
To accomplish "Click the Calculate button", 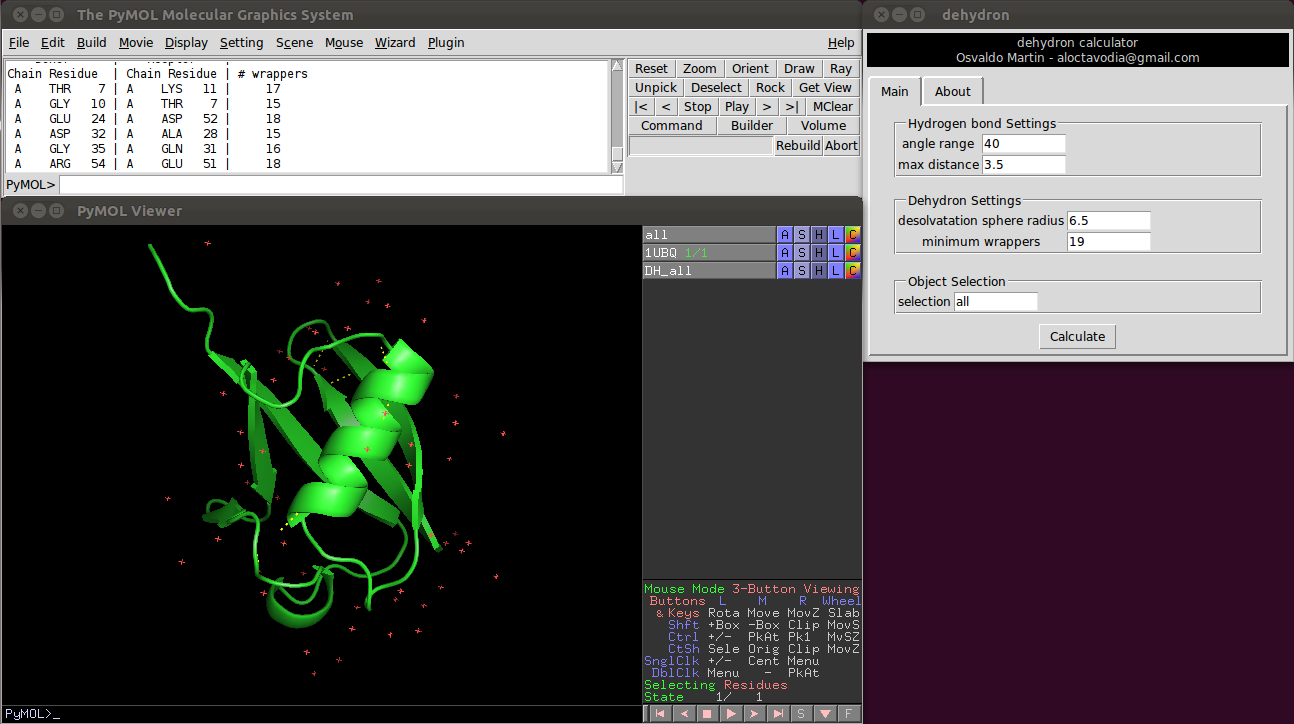I will pos(1077,337).
